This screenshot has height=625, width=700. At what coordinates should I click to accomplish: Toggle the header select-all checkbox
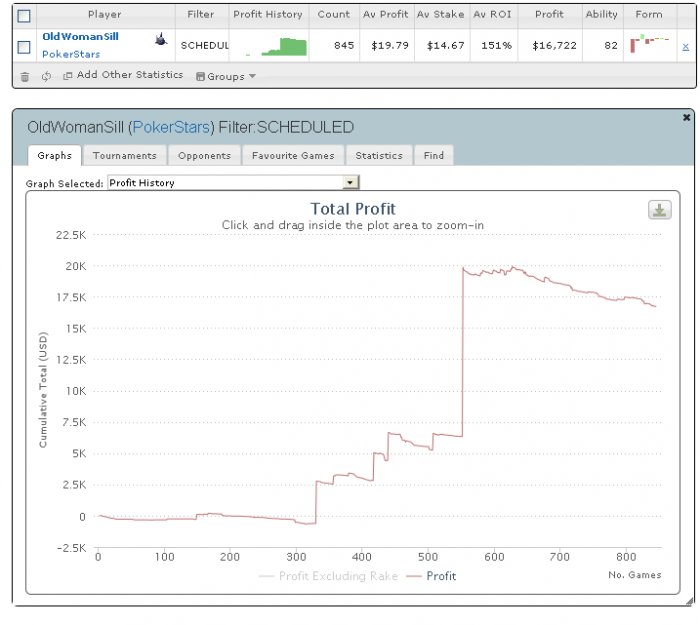click(24, 16)
